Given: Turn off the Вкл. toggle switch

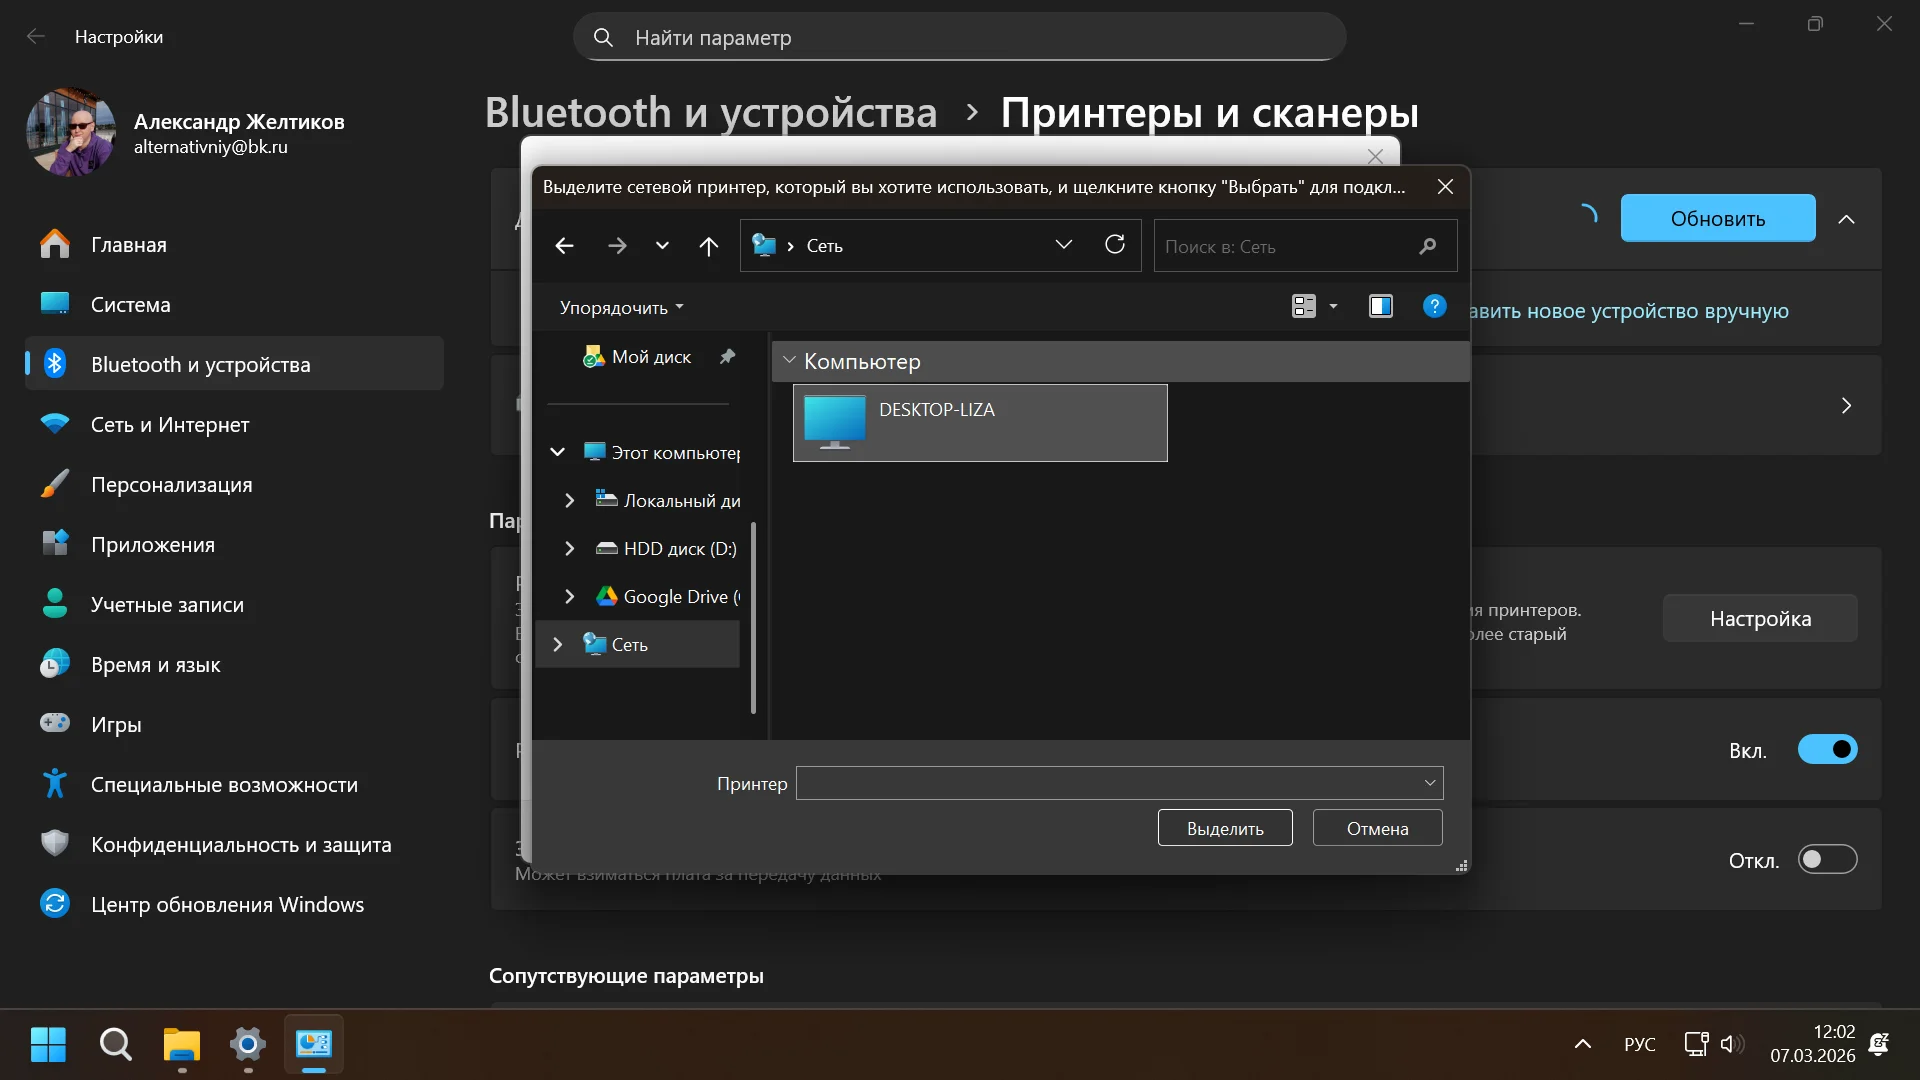Looking at the screenshot, I should pyautogui.click(x=1827, y=750).
